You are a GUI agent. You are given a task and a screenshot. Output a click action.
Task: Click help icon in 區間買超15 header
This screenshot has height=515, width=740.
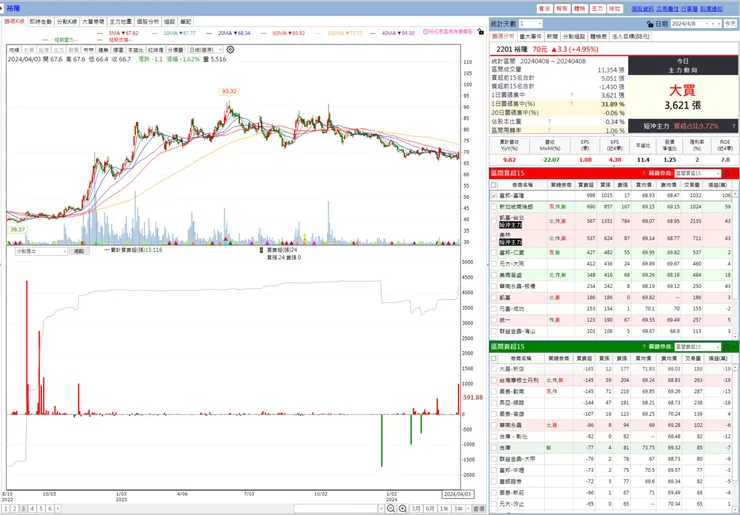[x=644, y=173]
